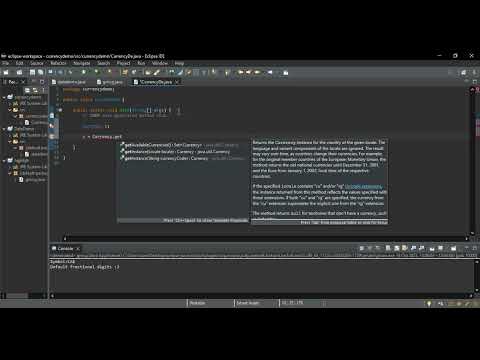The height and width of the screenshot is (360, 480).
Task: Close the Console view tab
Action: click(78, 249)
